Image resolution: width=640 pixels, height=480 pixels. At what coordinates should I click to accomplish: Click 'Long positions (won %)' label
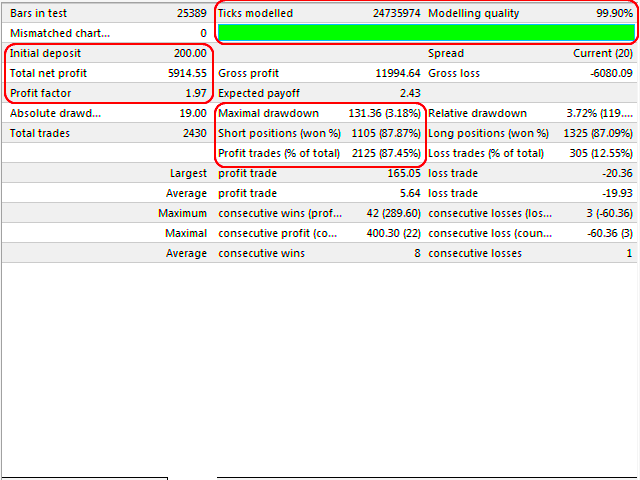(488, 133)
